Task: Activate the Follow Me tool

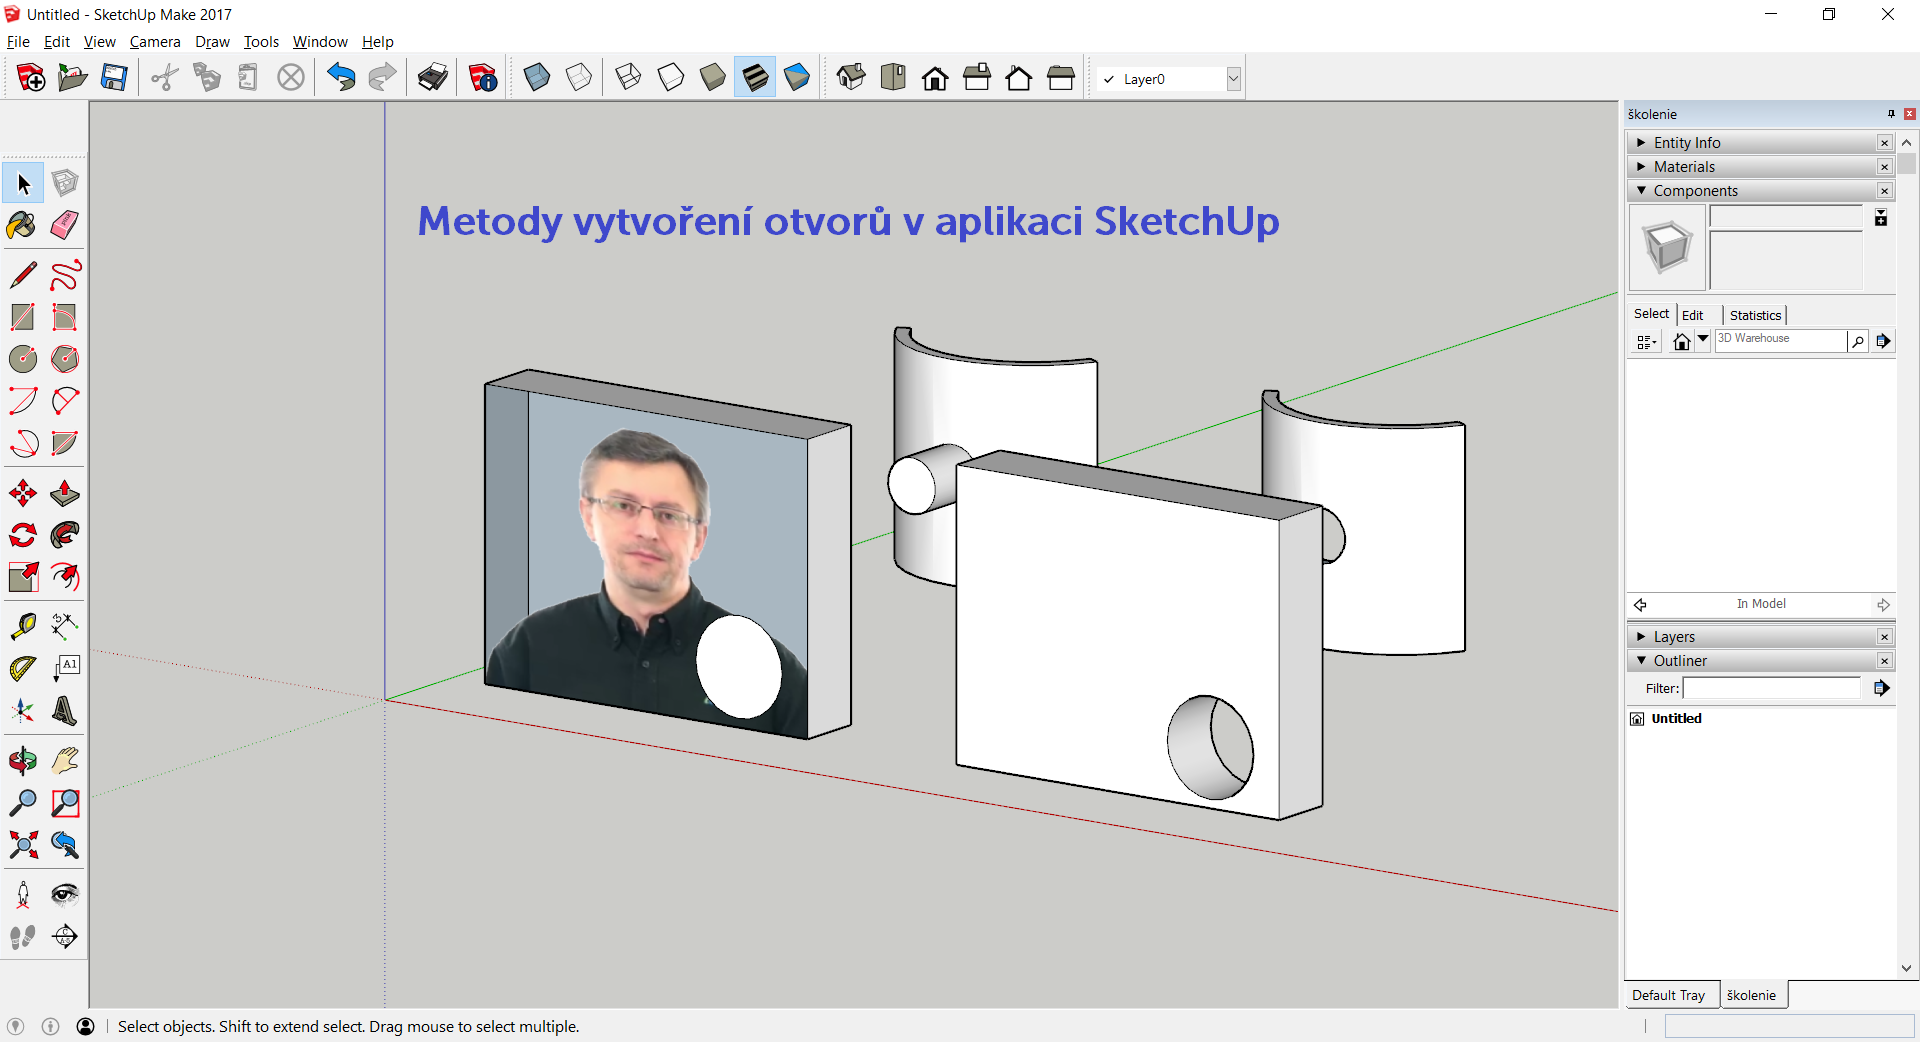Action: pos(65,535)
